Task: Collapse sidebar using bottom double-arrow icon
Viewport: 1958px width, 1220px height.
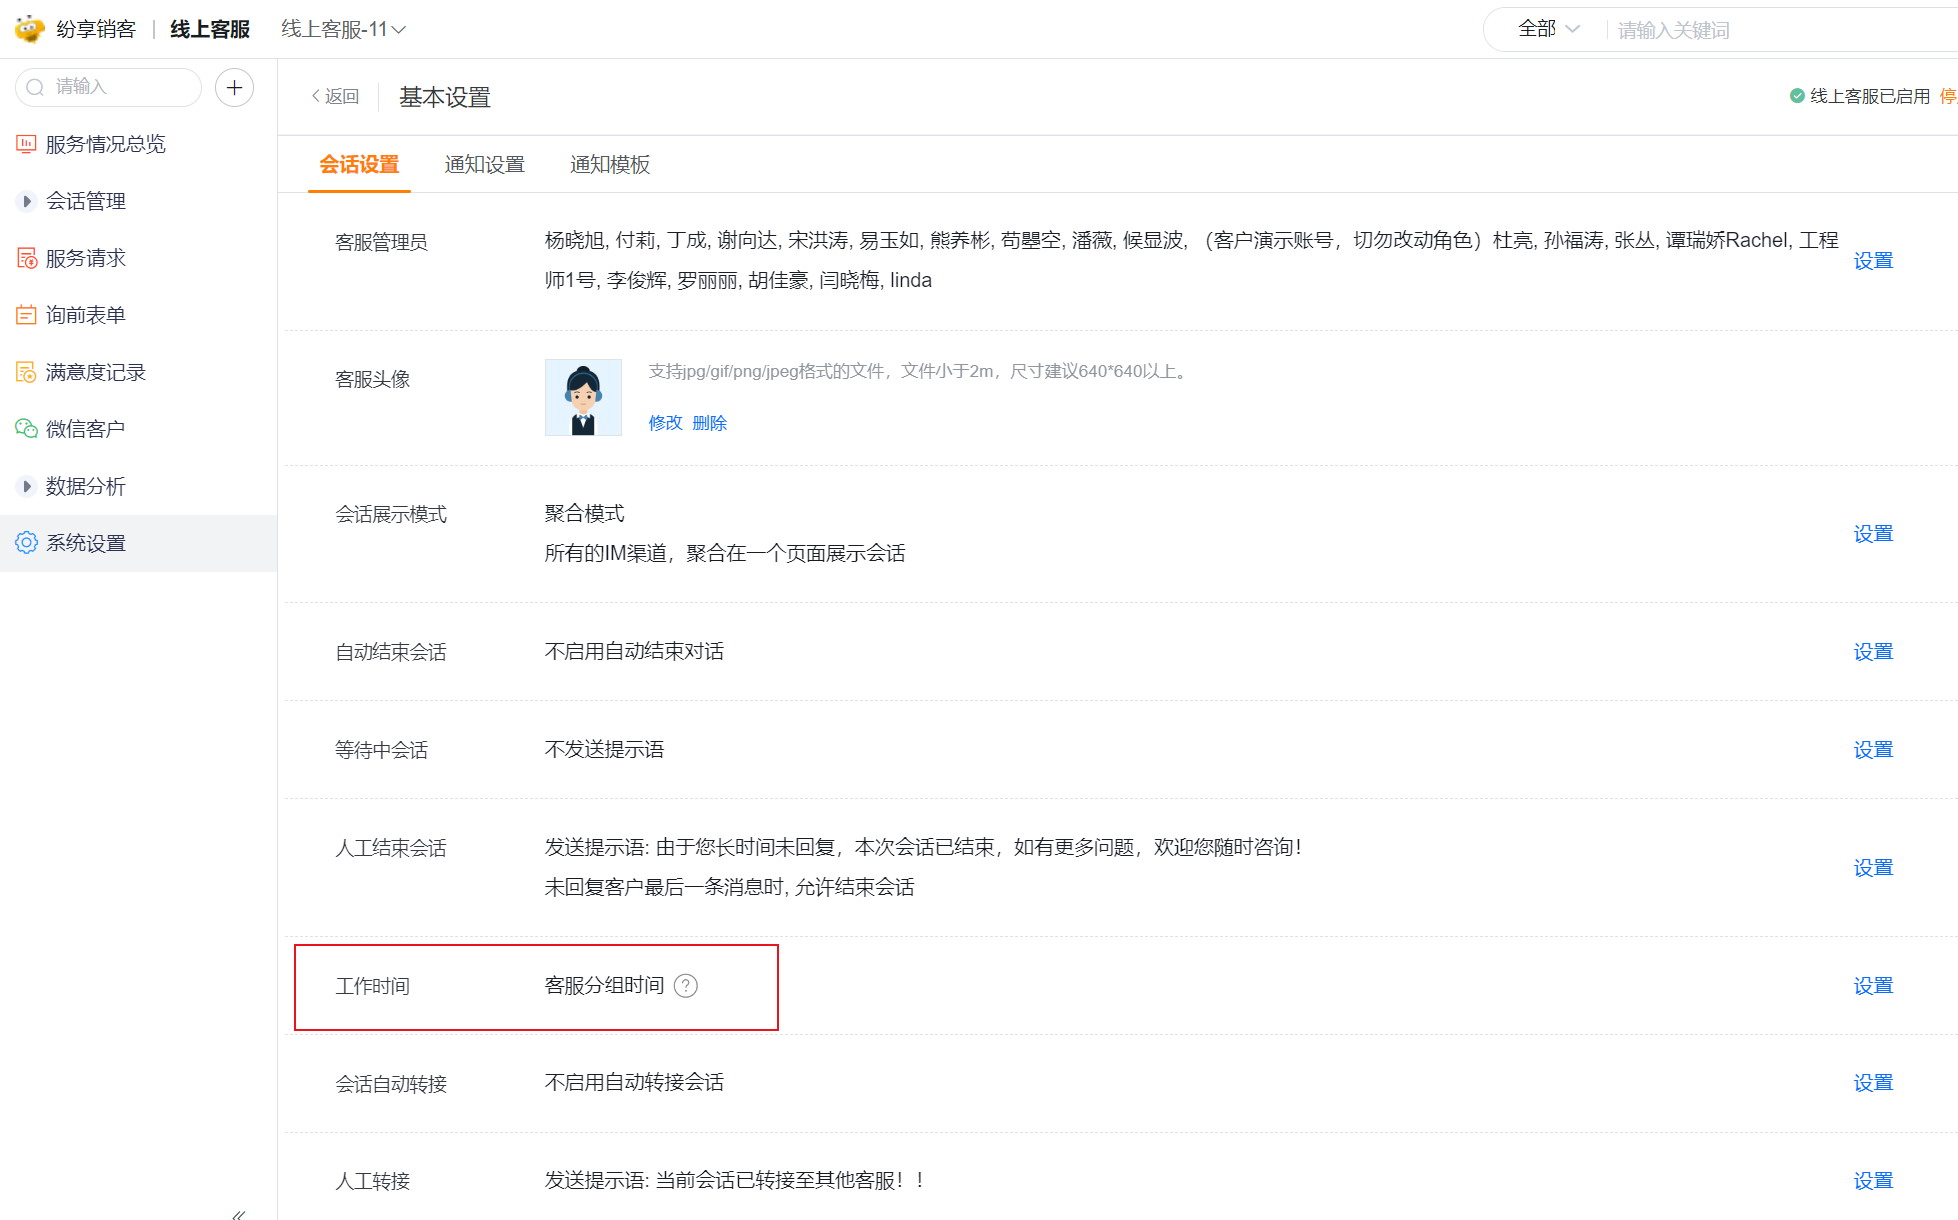Action: tap(238, 1214)
